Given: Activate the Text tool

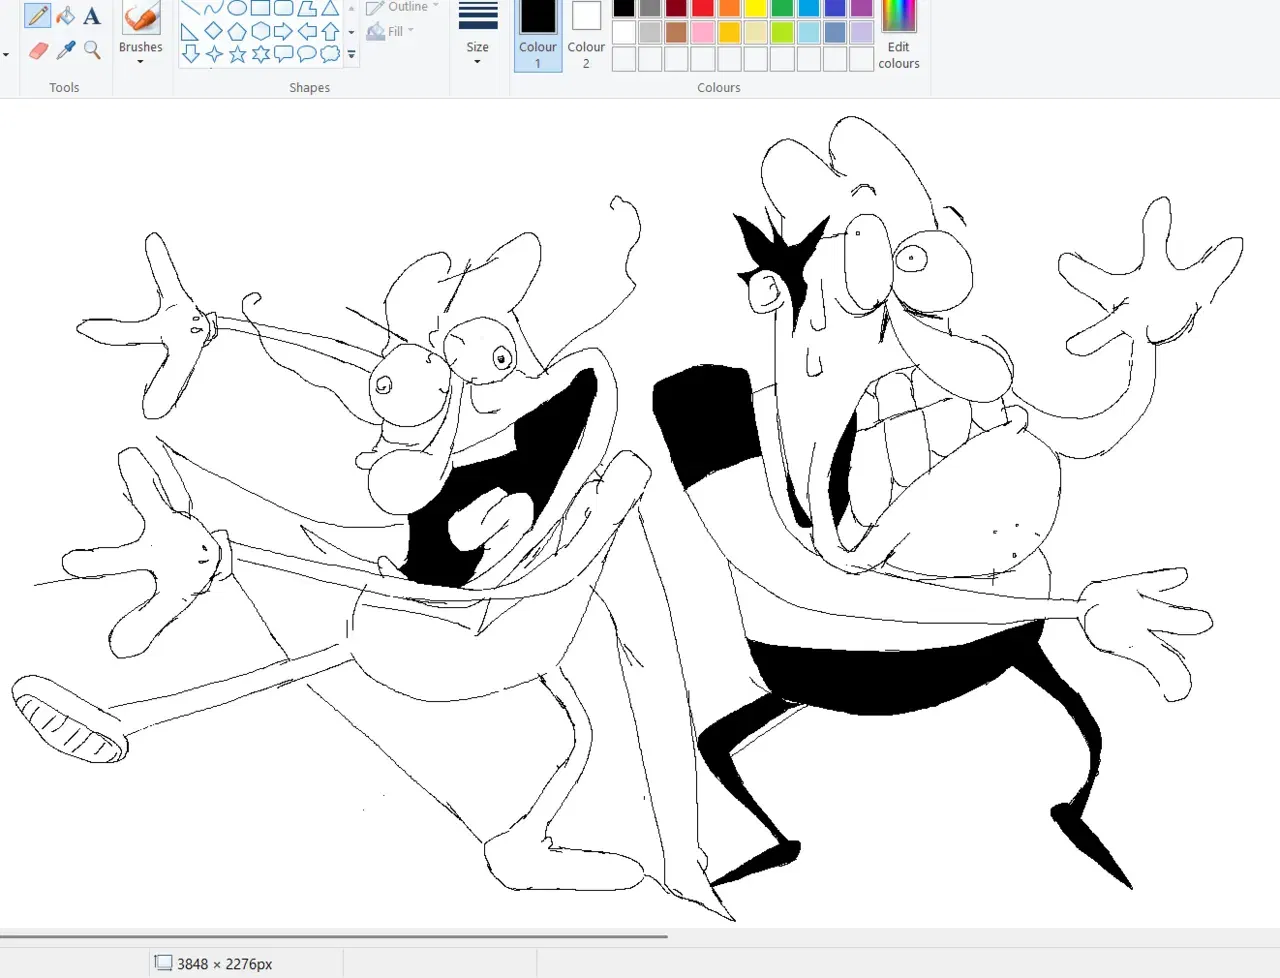Looking at the screenshot, I should point(92,16).
